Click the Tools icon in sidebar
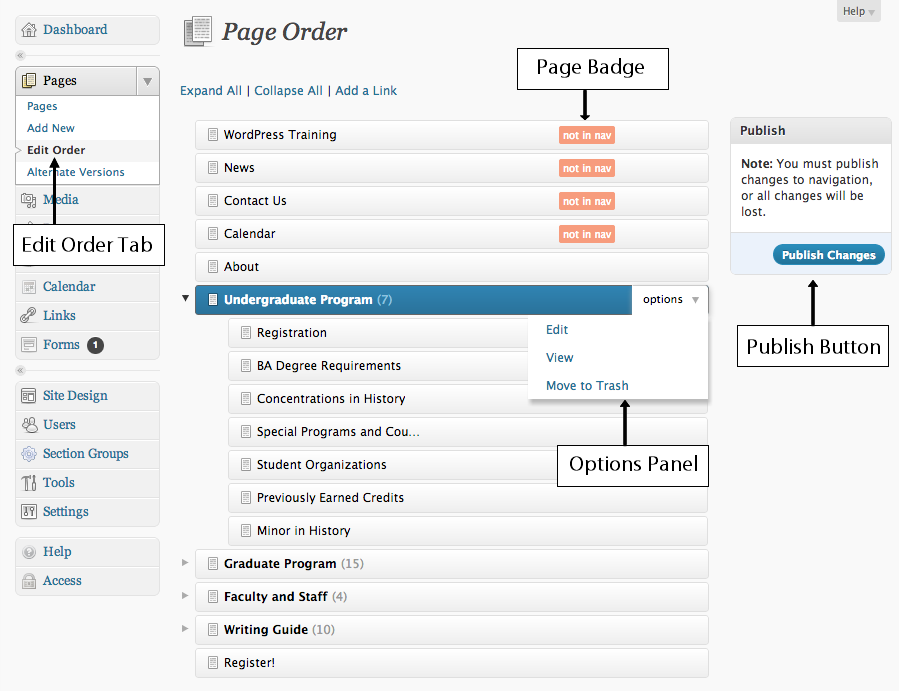899x691 pixels. pyautogui.click(x=29, y=483)
